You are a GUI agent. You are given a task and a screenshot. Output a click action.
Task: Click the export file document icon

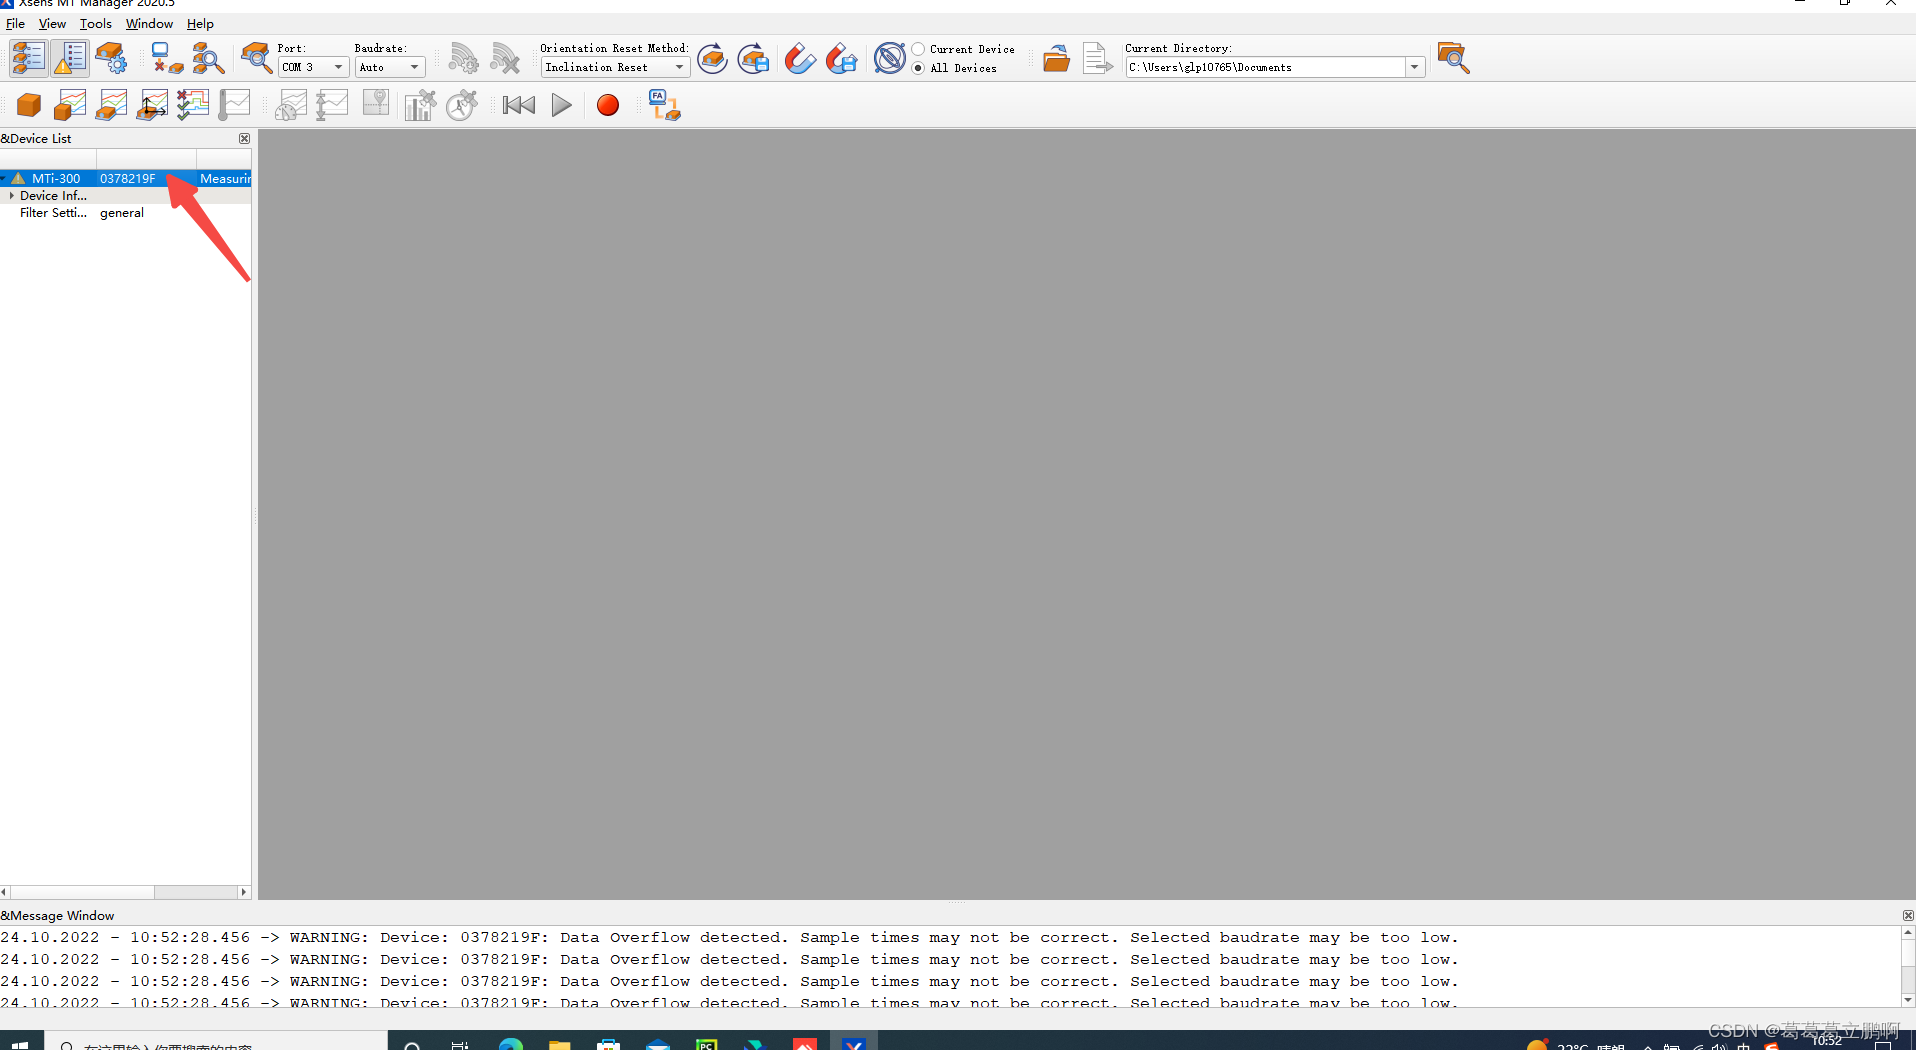pyautogui.click(x=1097, y=58)
